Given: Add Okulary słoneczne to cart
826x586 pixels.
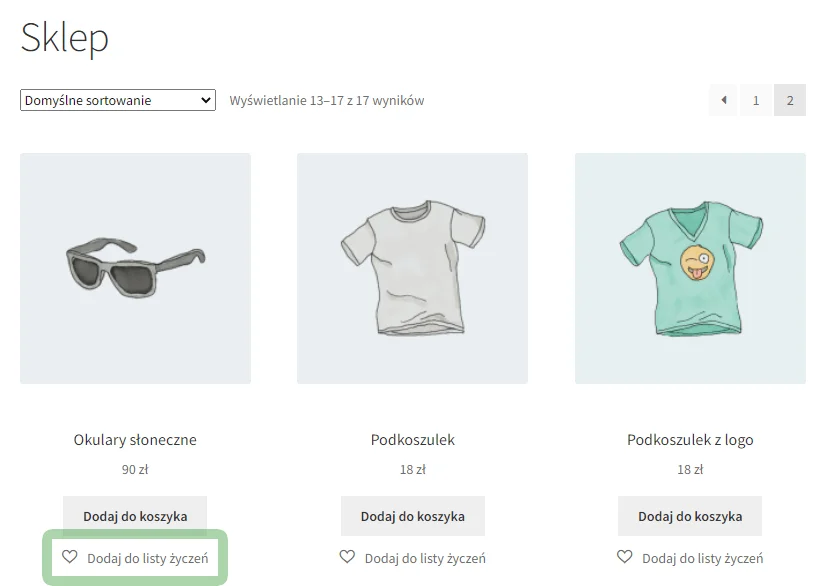Looking at the screenshot, I should tap(135, 516).
